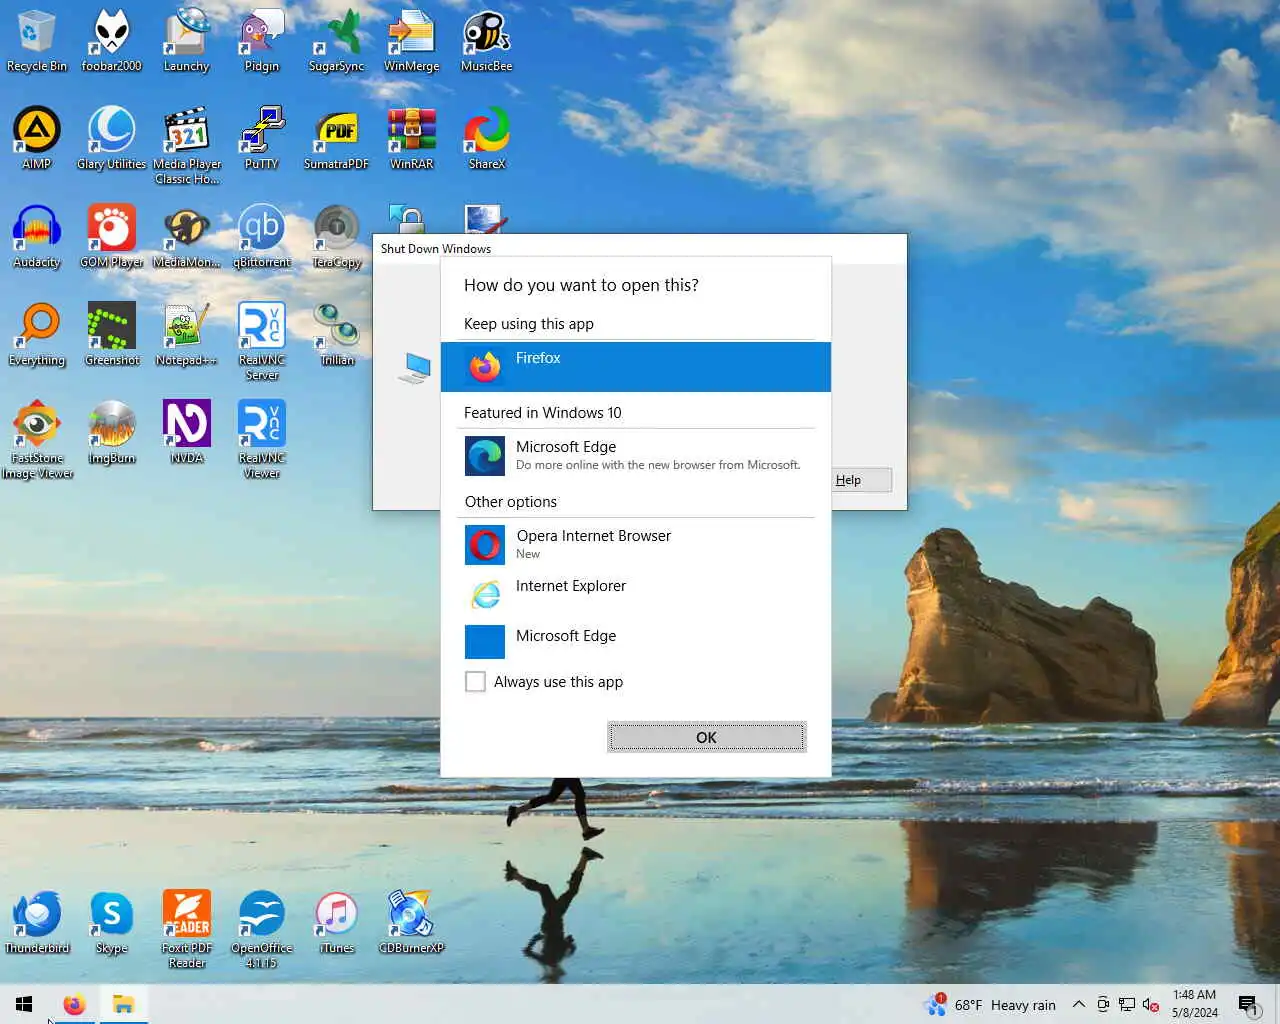This screenshot has height=1024, width=1280.
Task: Select the NVDA desktop shortcut
Action: [x=186, y=432]
